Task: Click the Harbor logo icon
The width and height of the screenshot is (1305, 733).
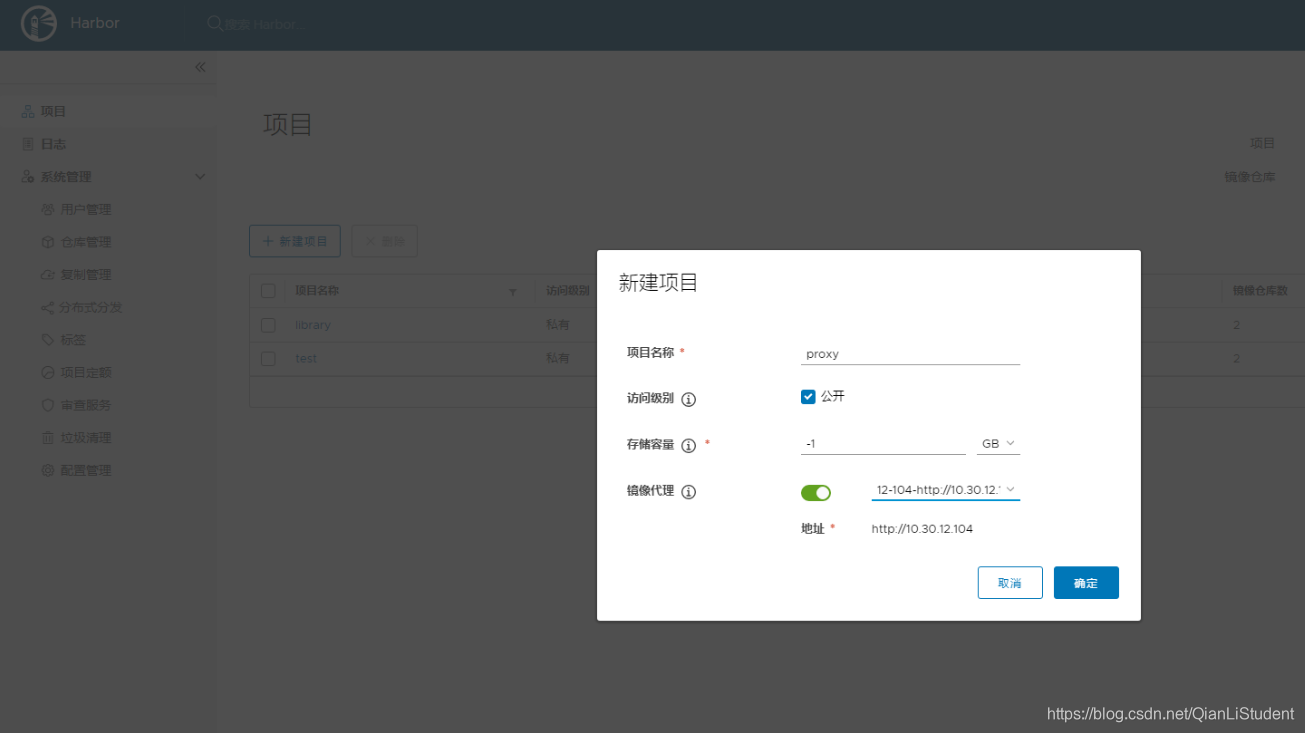Action: [39, 23]
